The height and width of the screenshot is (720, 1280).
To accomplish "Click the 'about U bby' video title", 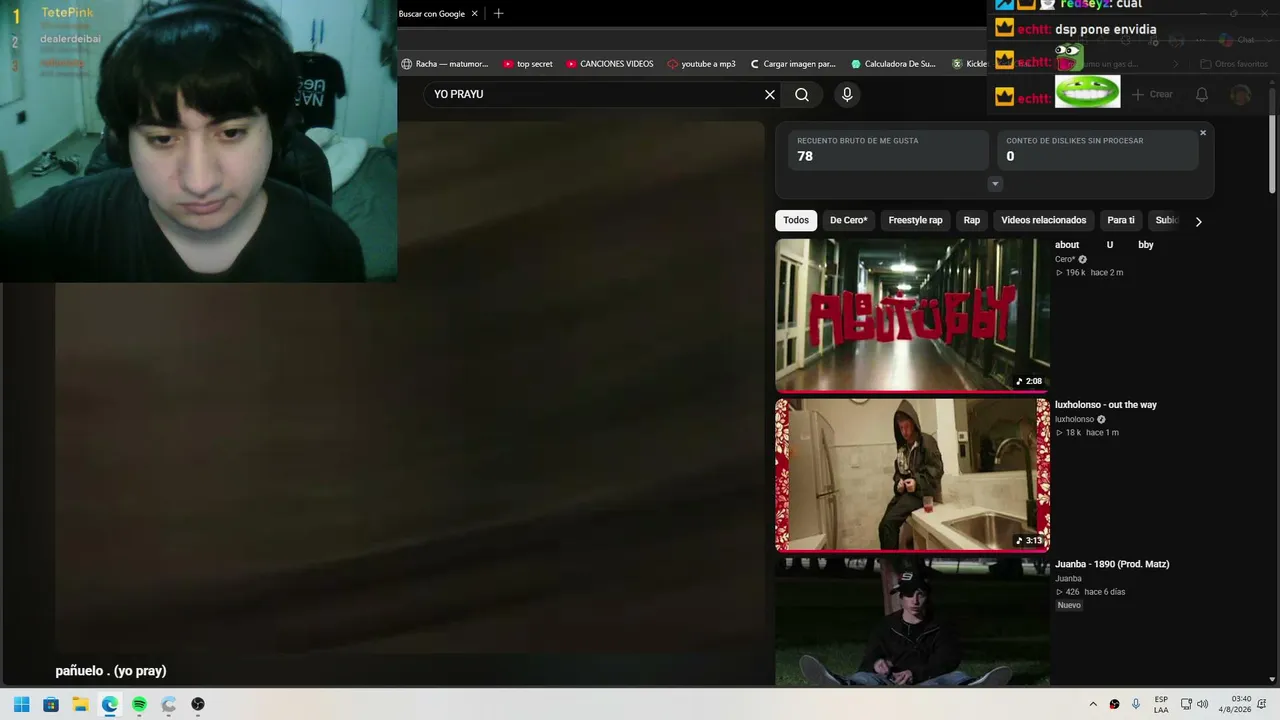I will click(1104, 245).
